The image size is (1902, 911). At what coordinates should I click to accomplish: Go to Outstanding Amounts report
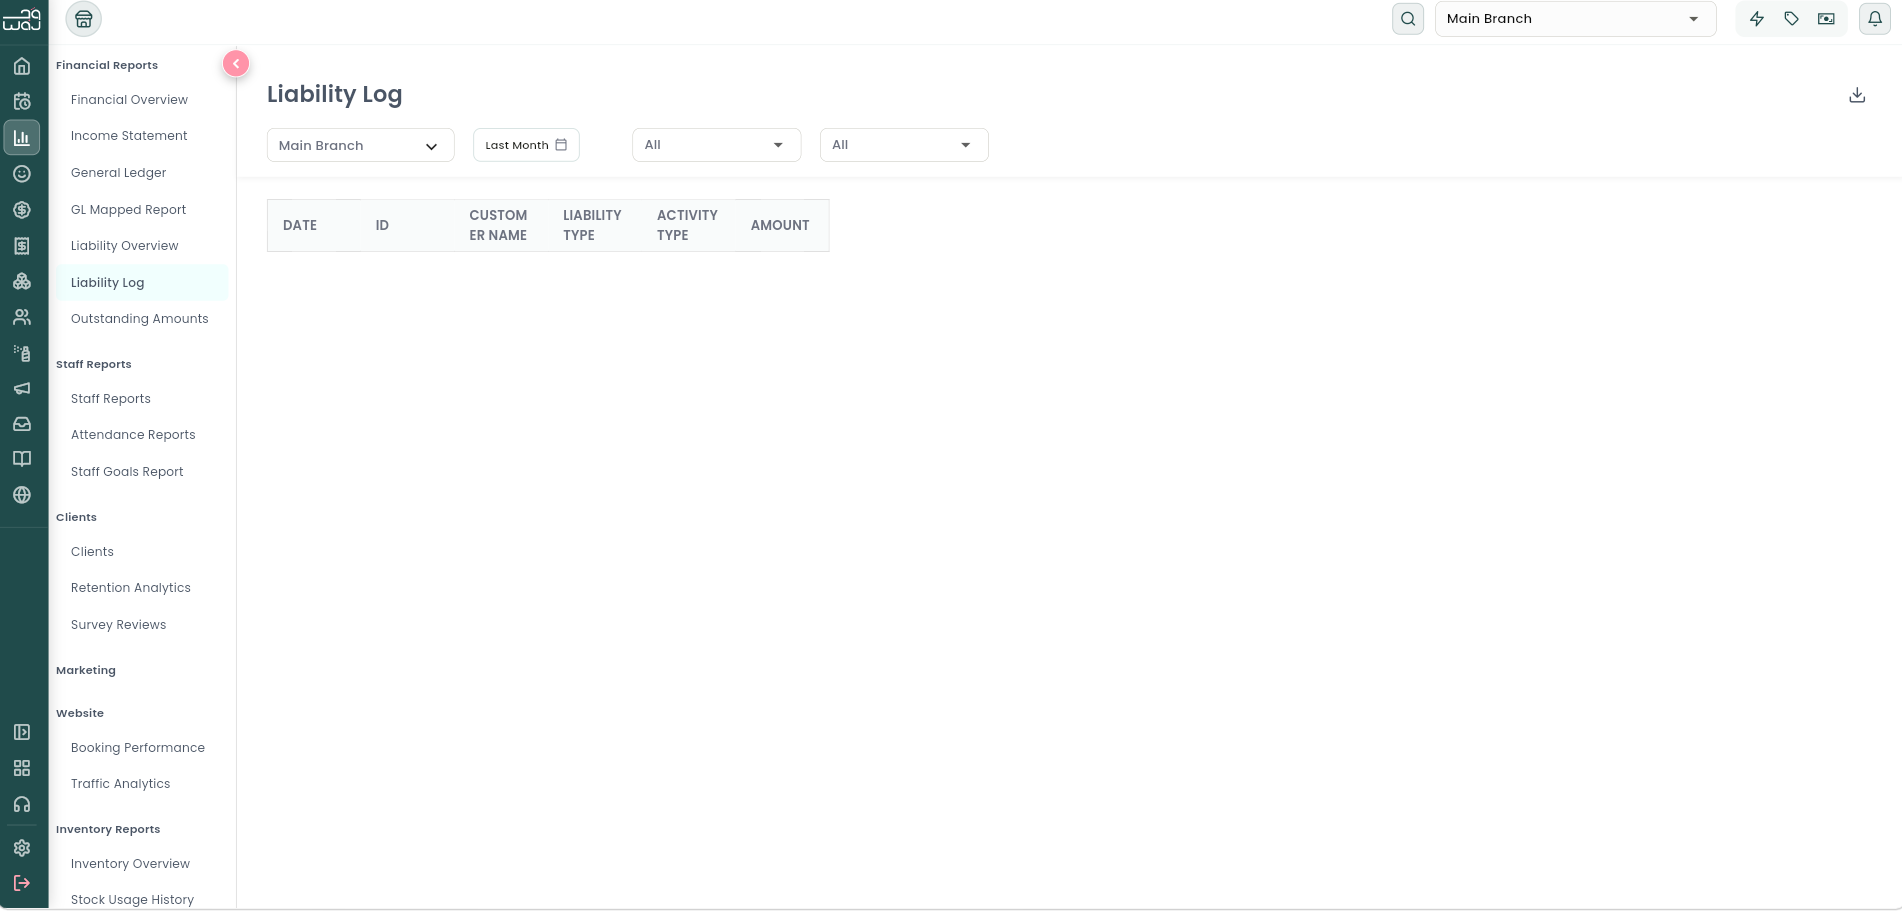[140, 319]
